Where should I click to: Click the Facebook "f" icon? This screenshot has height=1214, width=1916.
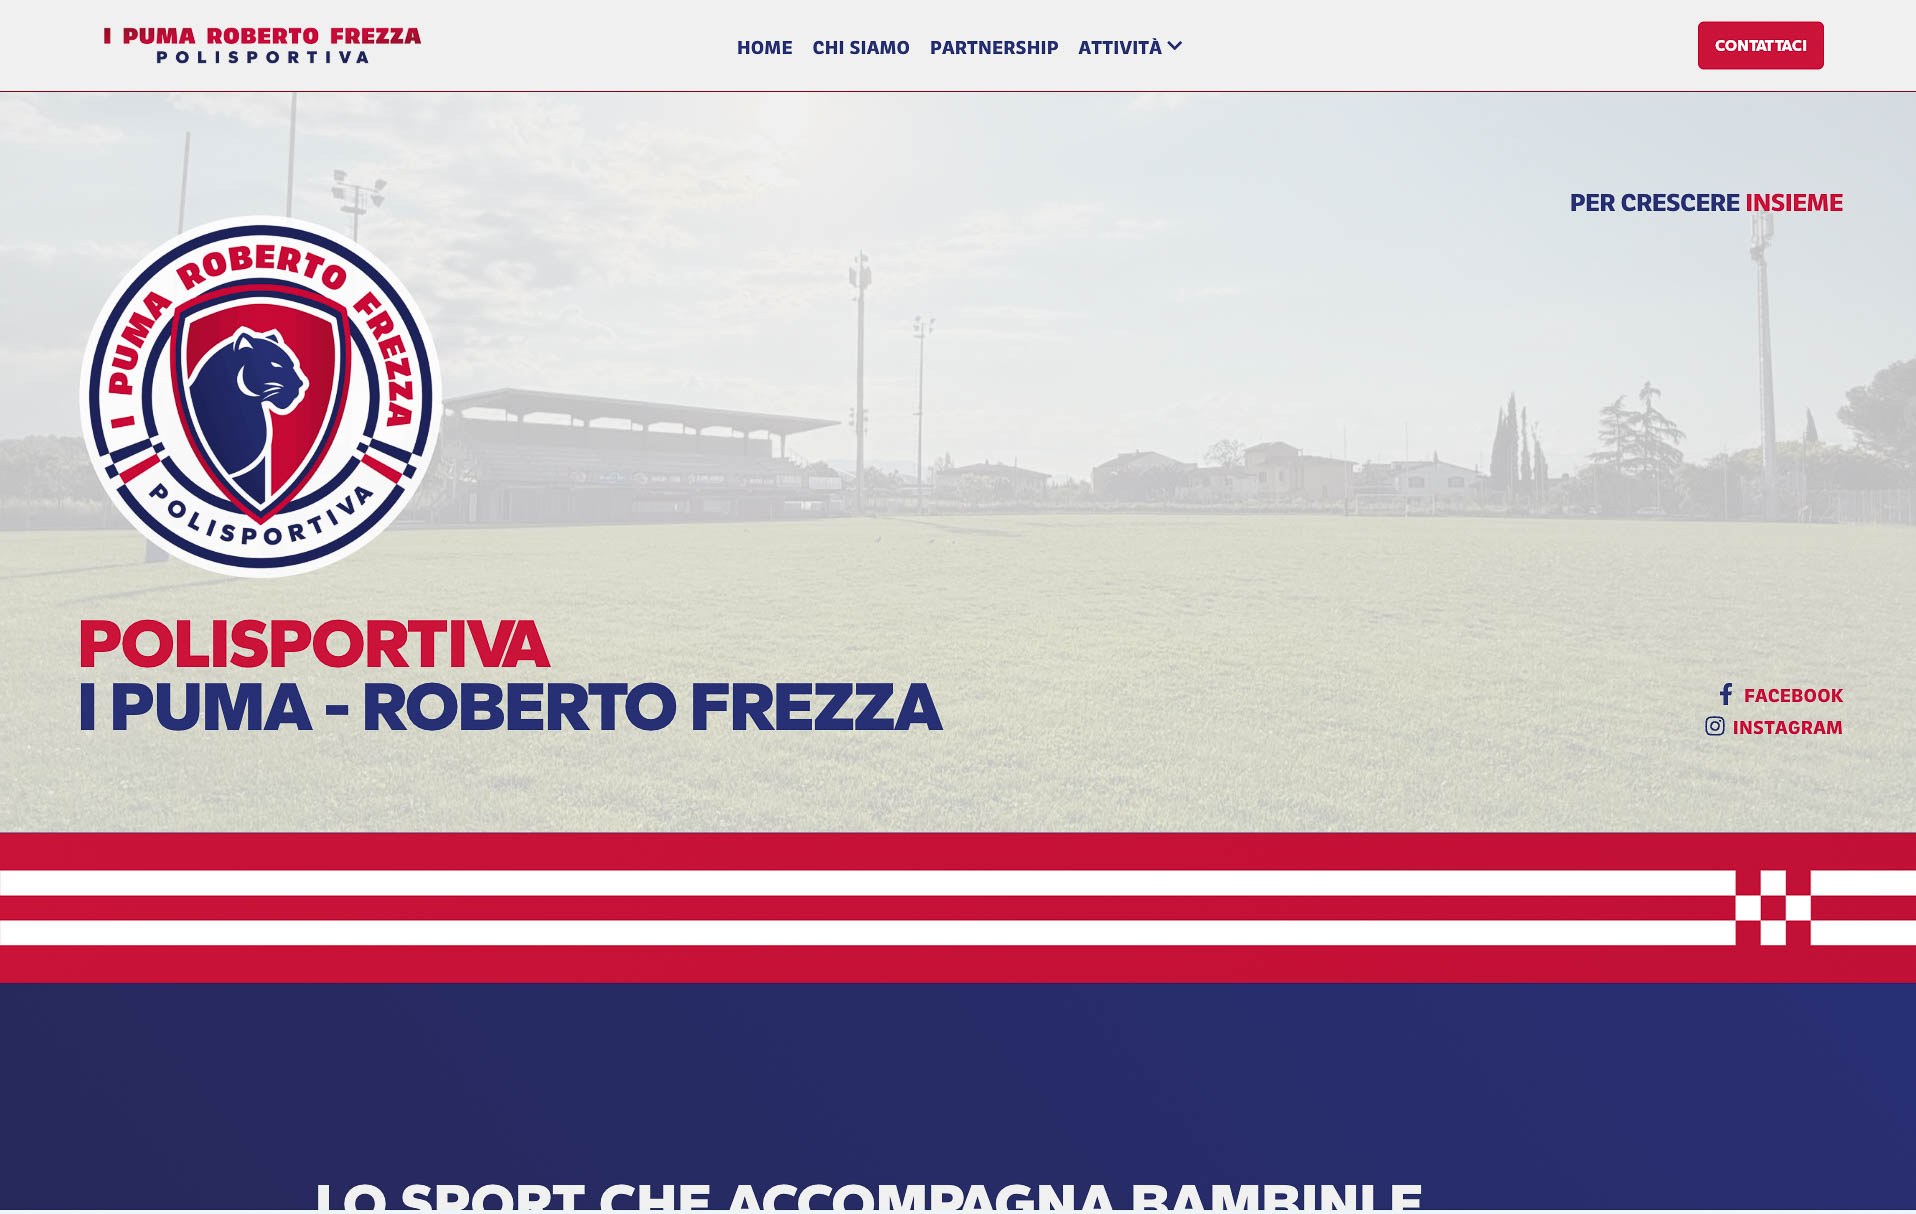click(x=1726, y=694)
